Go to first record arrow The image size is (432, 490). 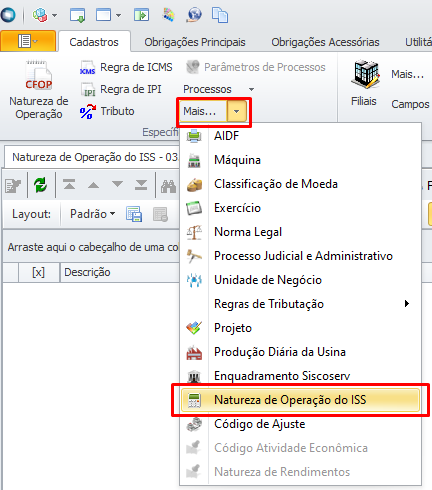(69, 185)
